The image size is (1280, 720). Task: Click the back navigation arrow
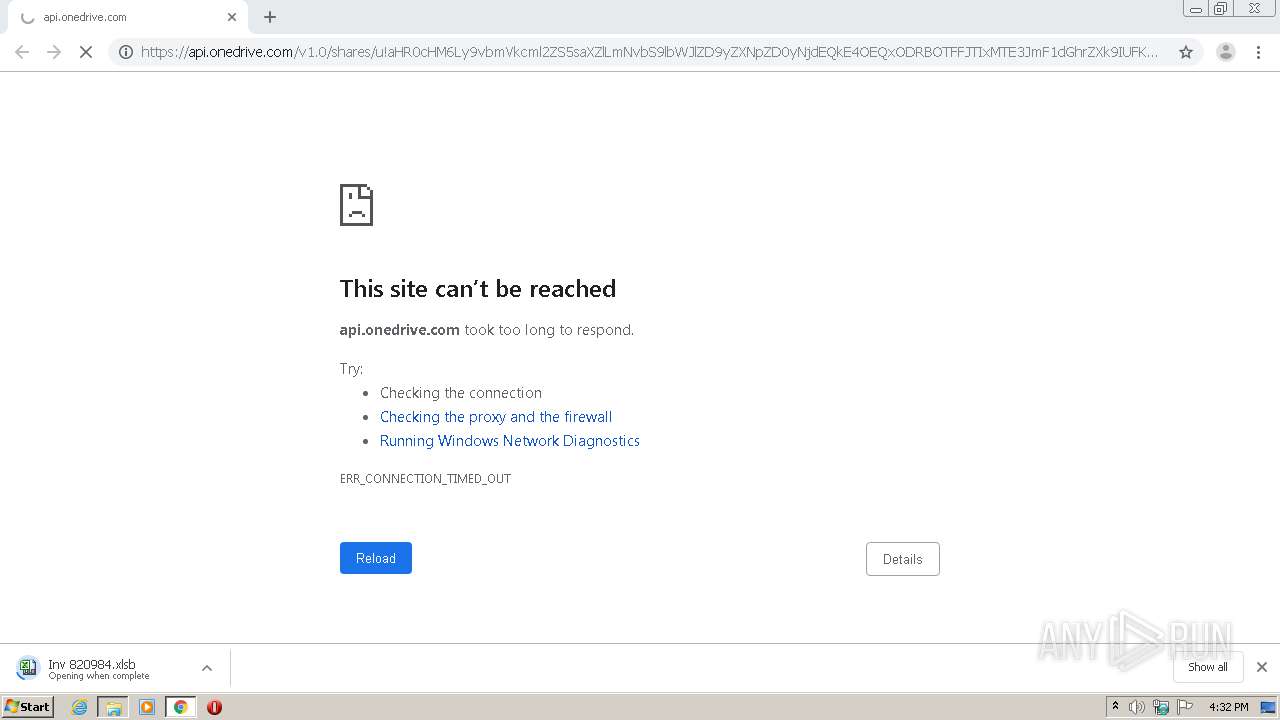(x=22, y=52)
